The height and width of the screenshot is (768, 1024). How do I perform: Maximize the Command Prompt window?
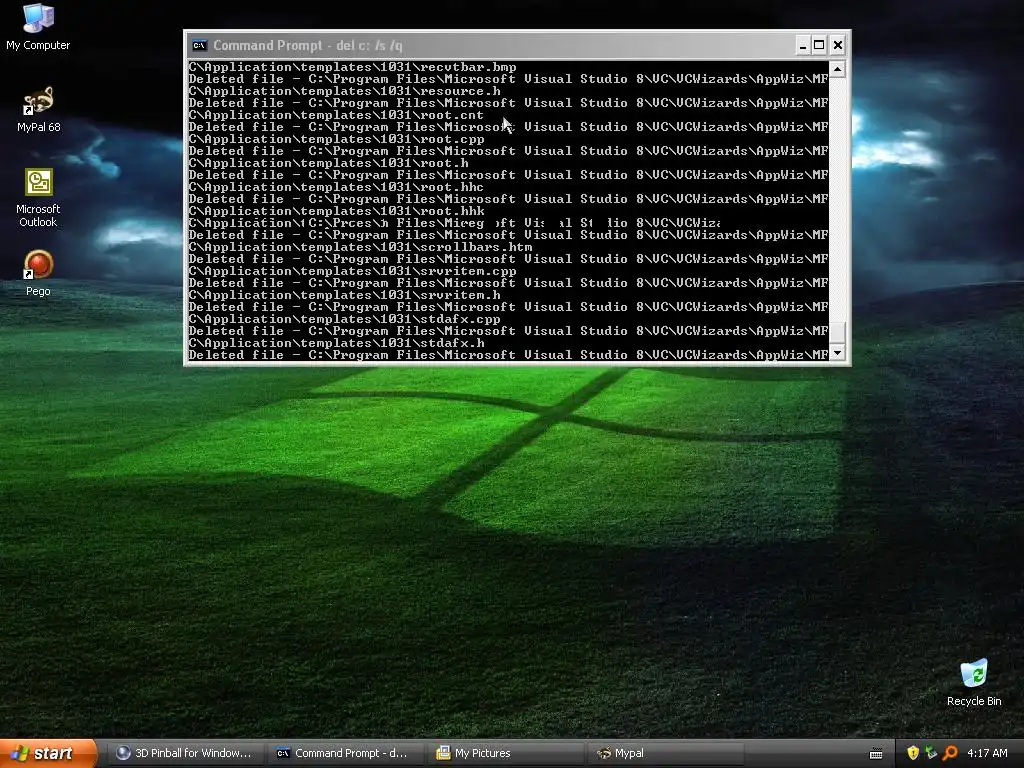(819, 45)
